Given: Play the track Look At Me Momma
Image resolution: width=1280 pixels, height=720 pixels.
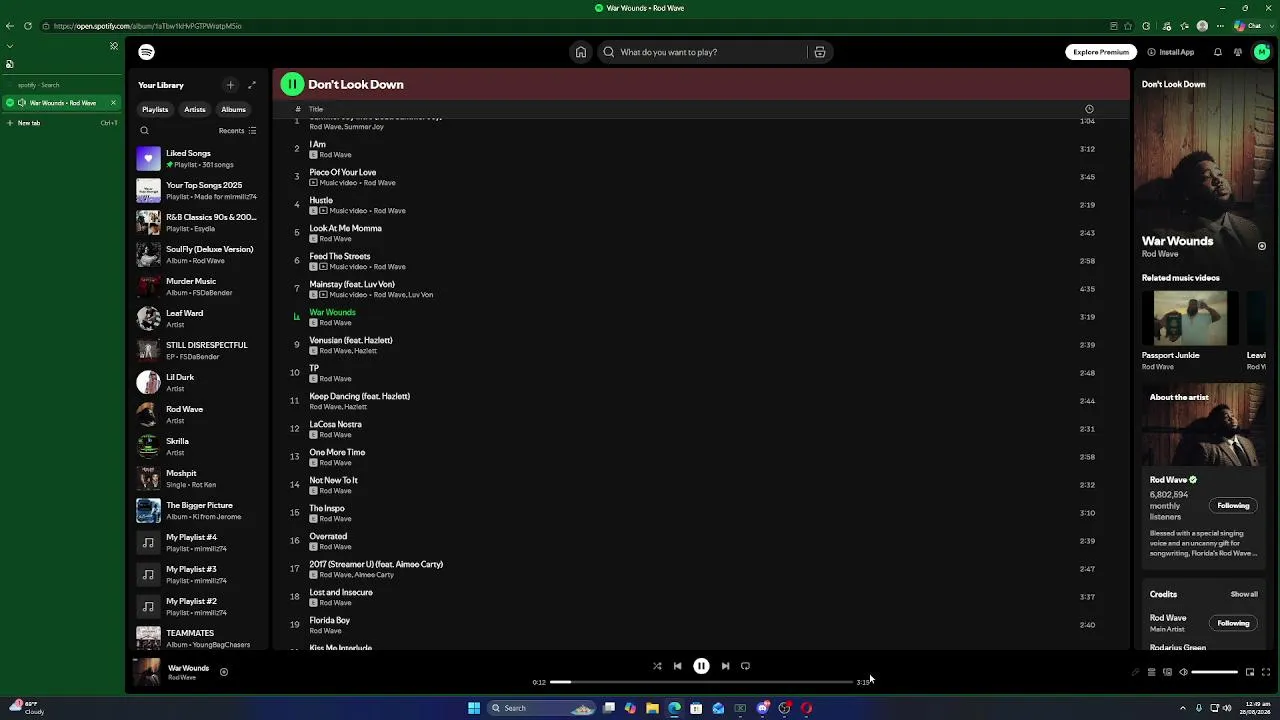Looking at the screenshot, I should 345,228.
